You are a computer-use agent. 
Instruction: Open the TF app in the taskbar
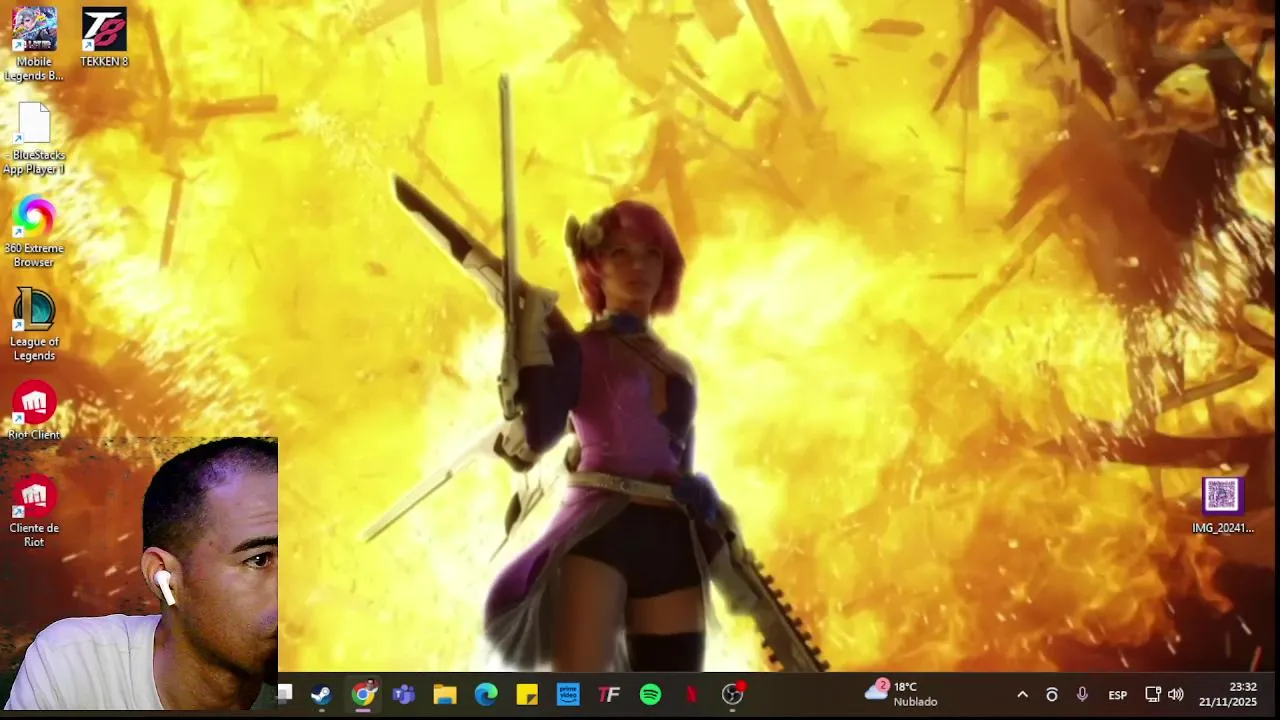tap(609, 694)
